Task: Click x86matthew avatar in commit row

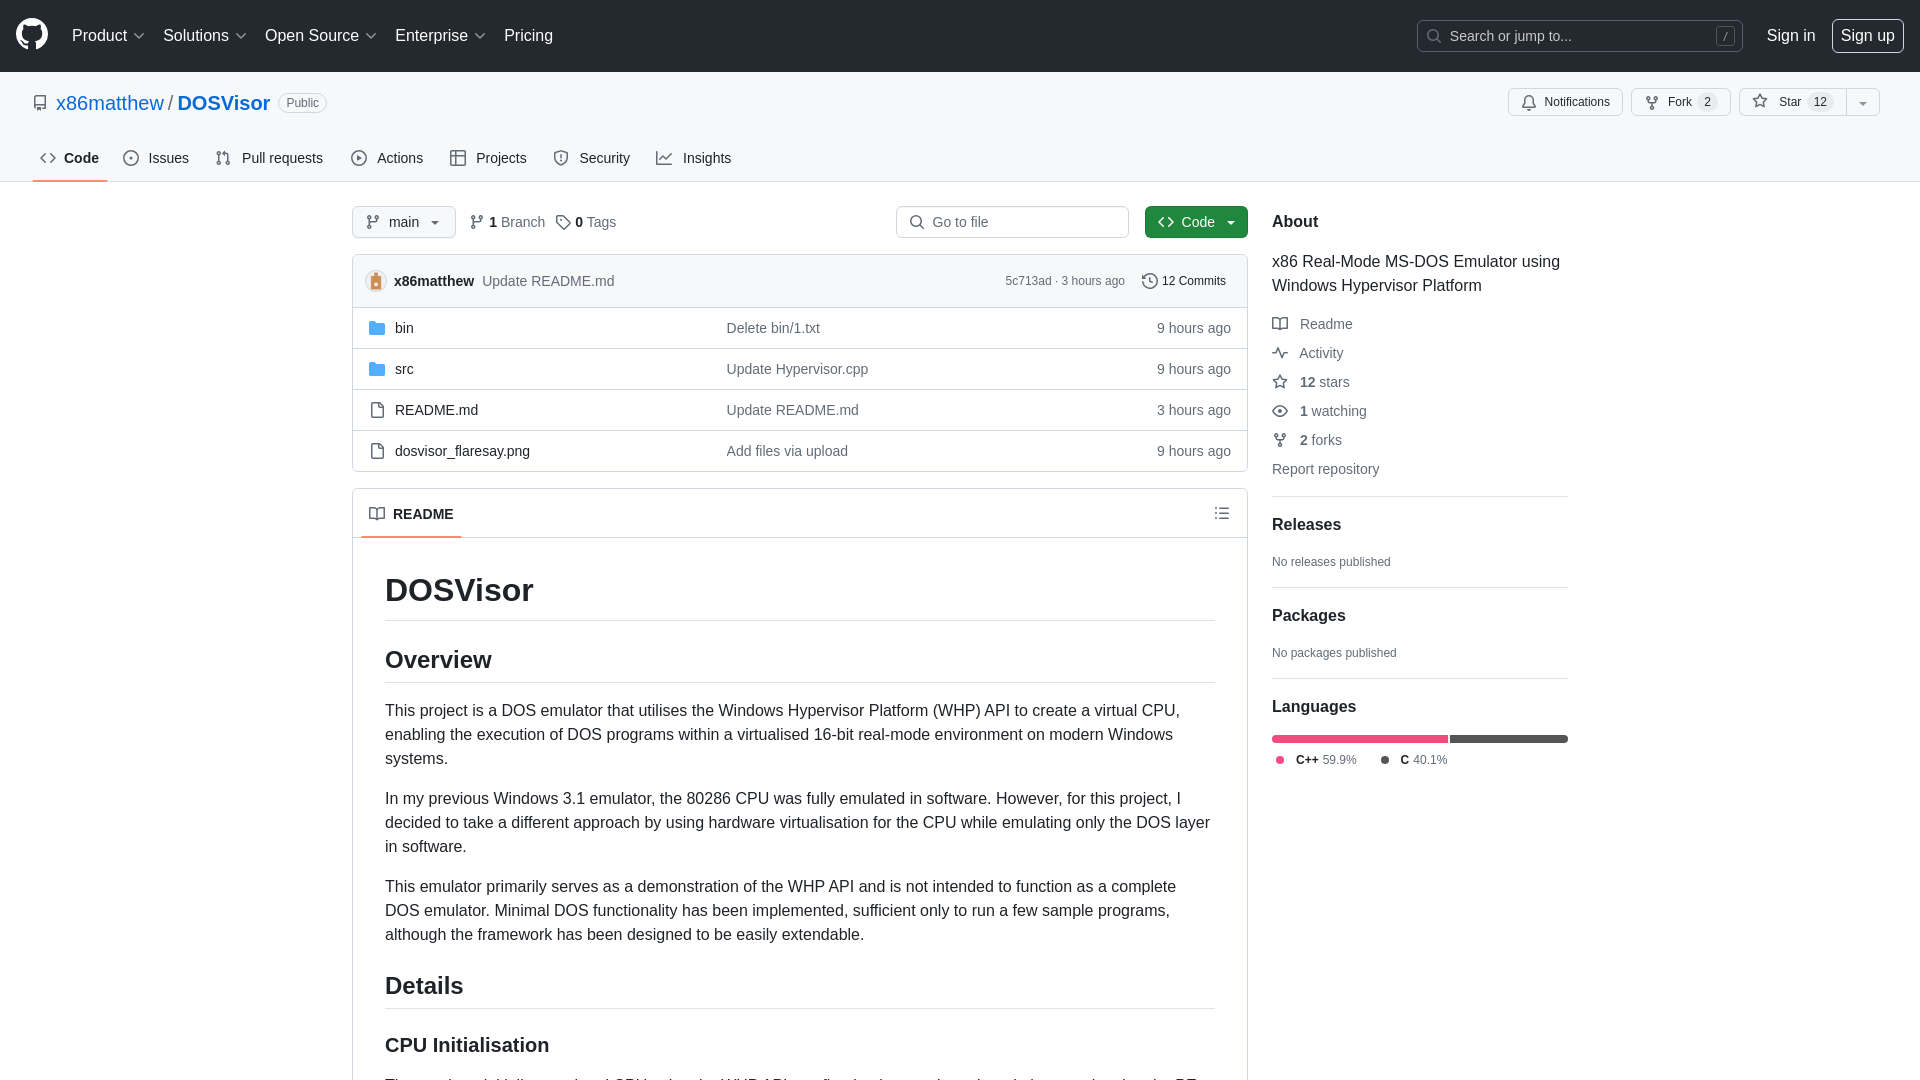Action: (x=376, y=281)
